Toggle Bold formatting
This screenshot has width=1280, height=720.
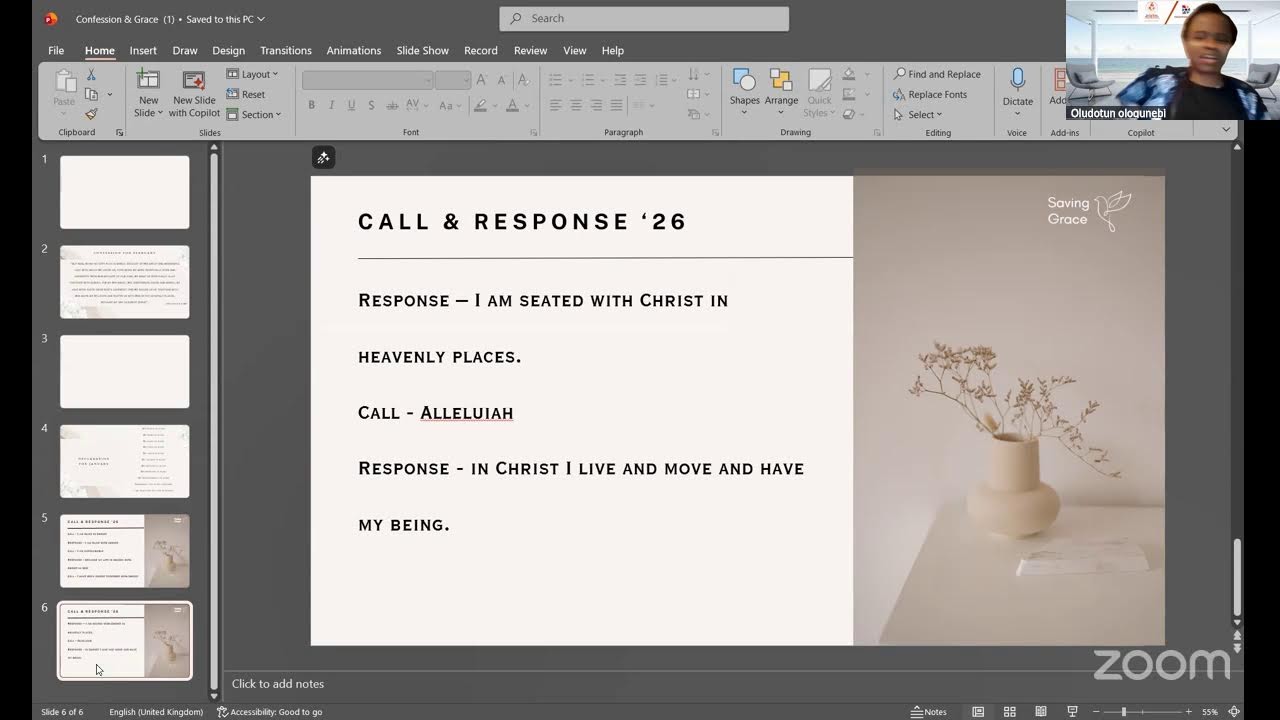click(x=312, y=105)
